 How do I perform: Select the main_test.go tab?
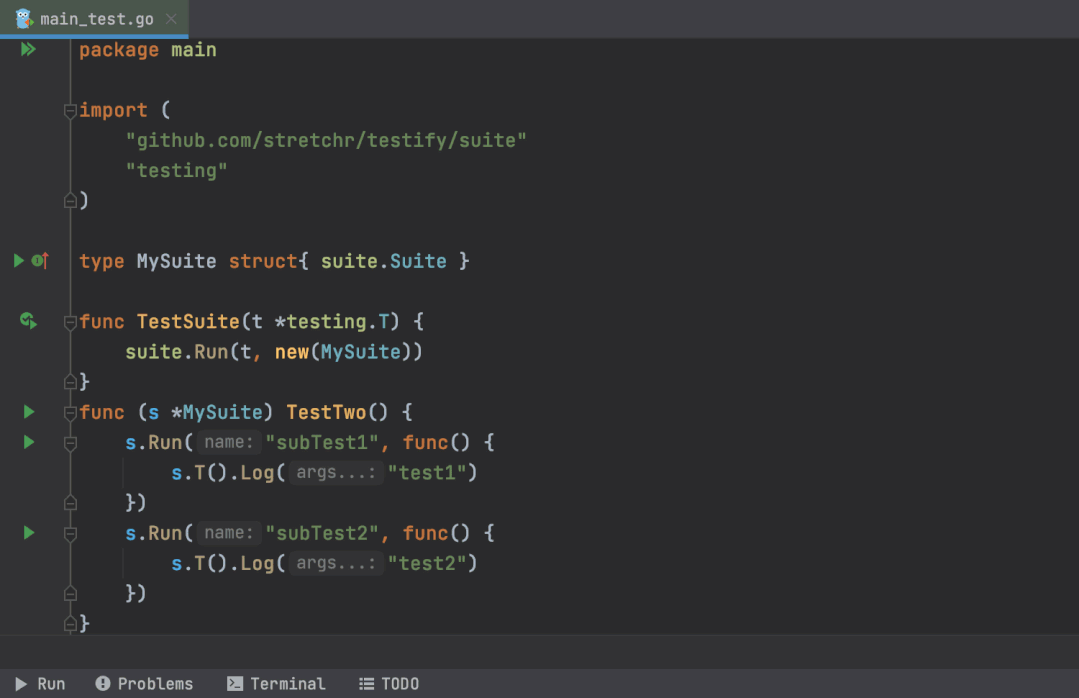tap(96, 19)
